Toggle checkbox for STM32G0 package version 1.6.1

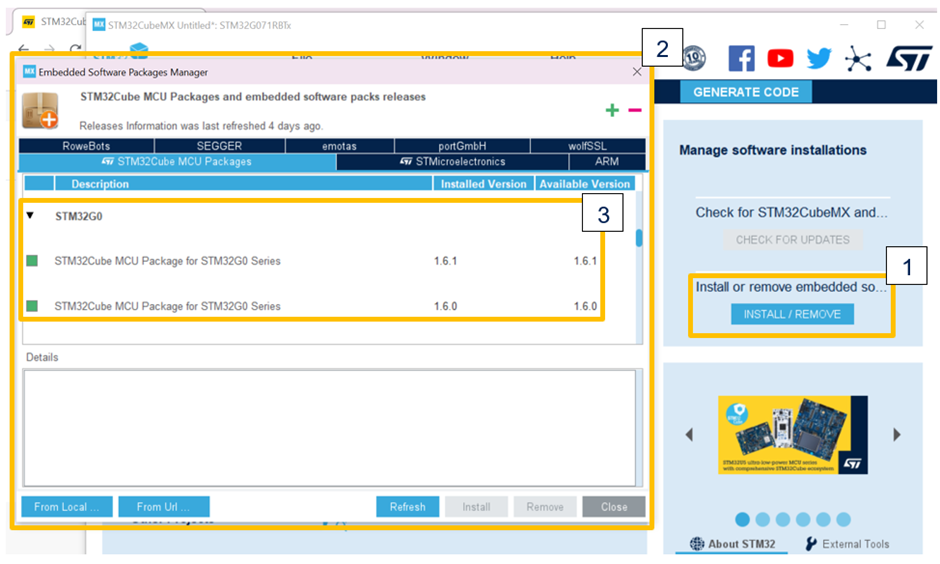tap(32, 261)
